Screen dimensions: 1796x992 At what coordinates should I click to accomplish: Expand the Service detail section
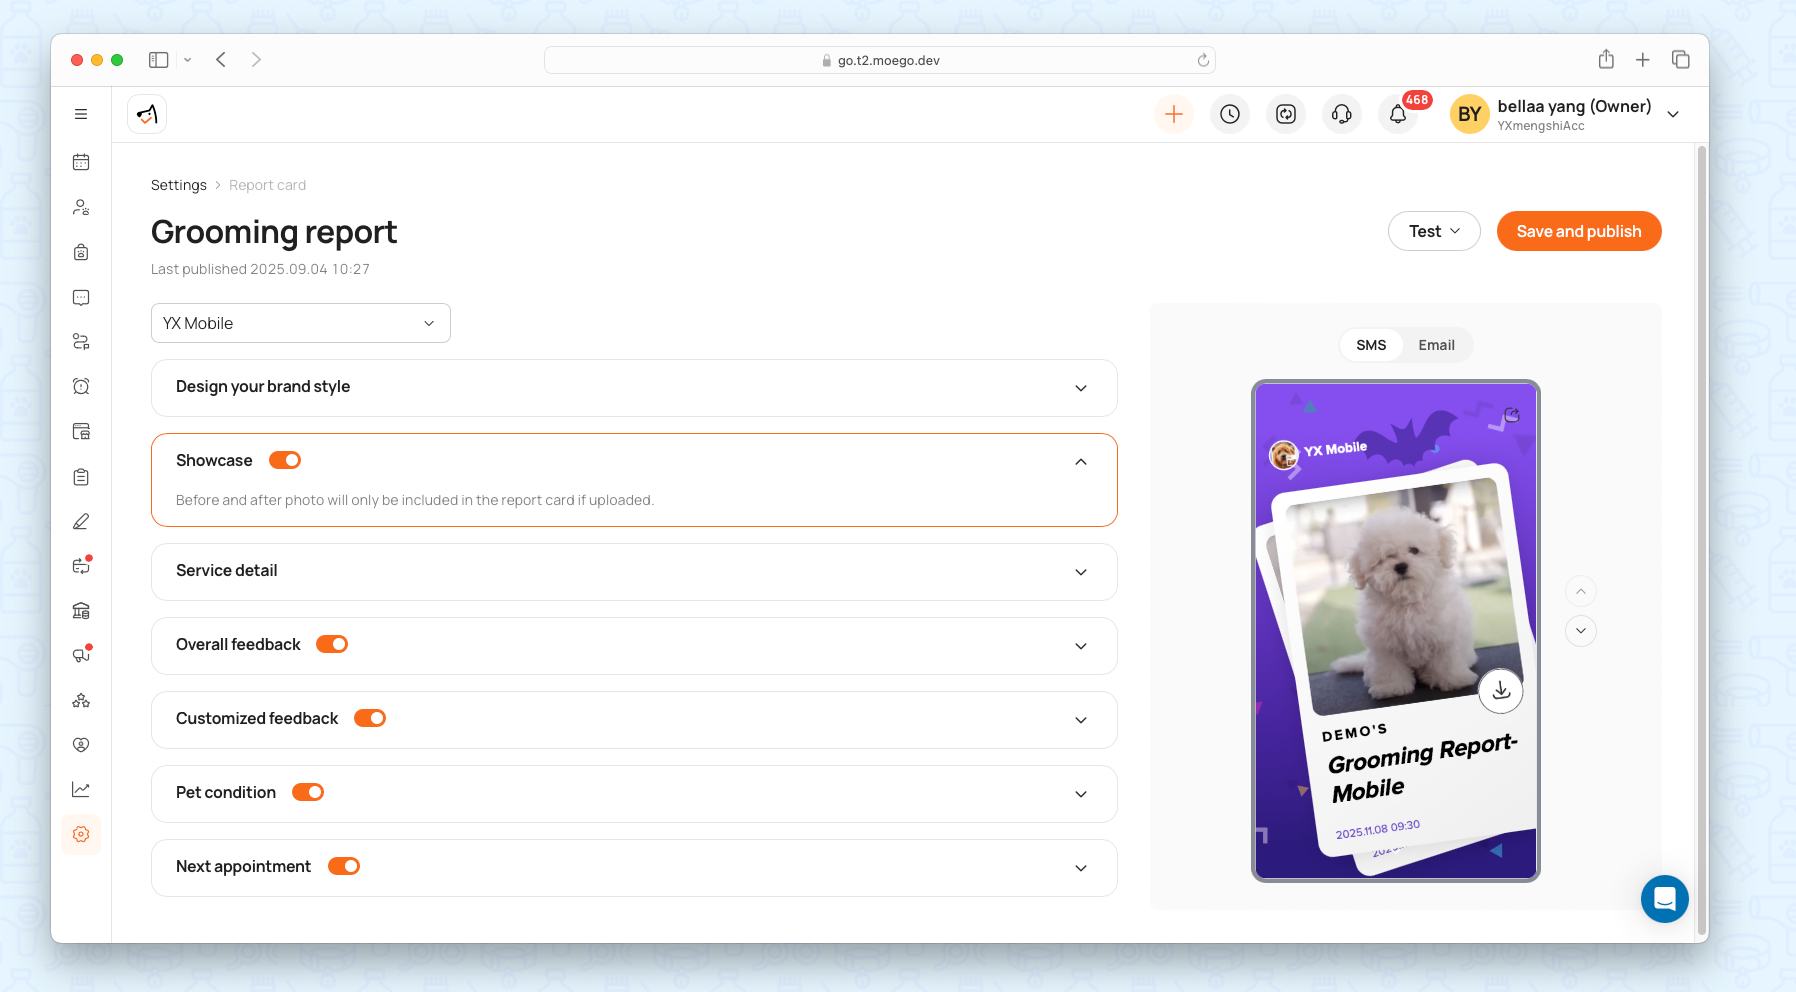[x=633, y=571]
